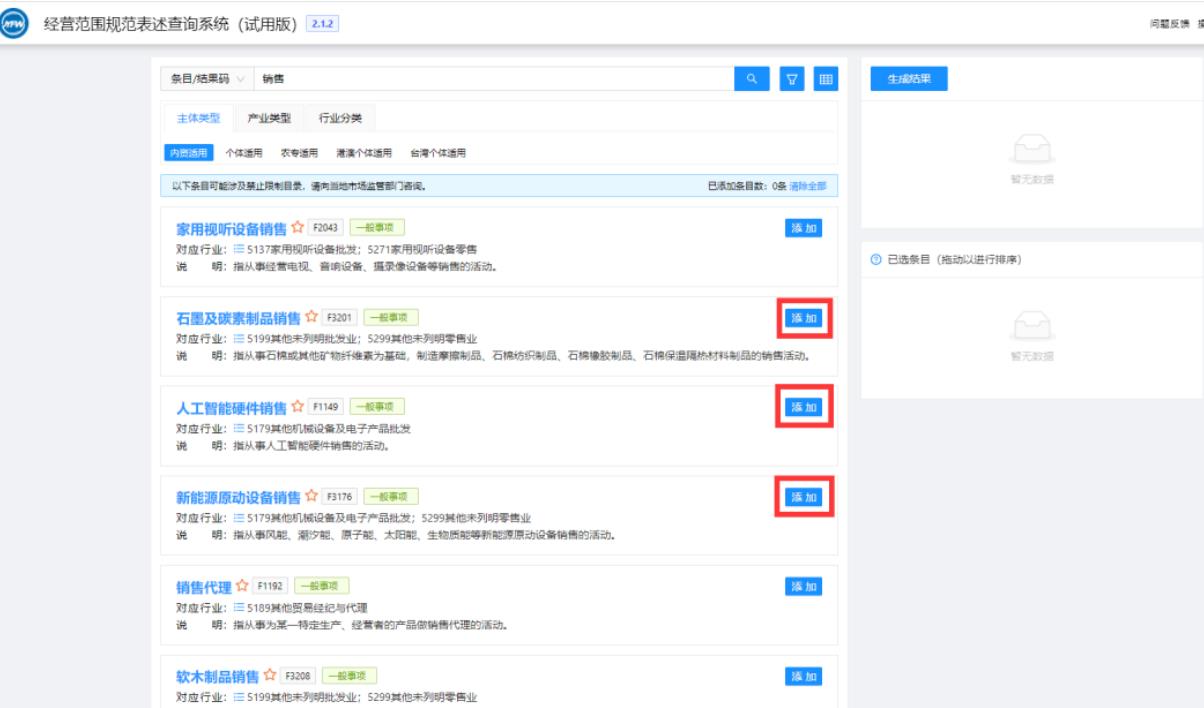Click the help icon beside 已选条目

876,260
